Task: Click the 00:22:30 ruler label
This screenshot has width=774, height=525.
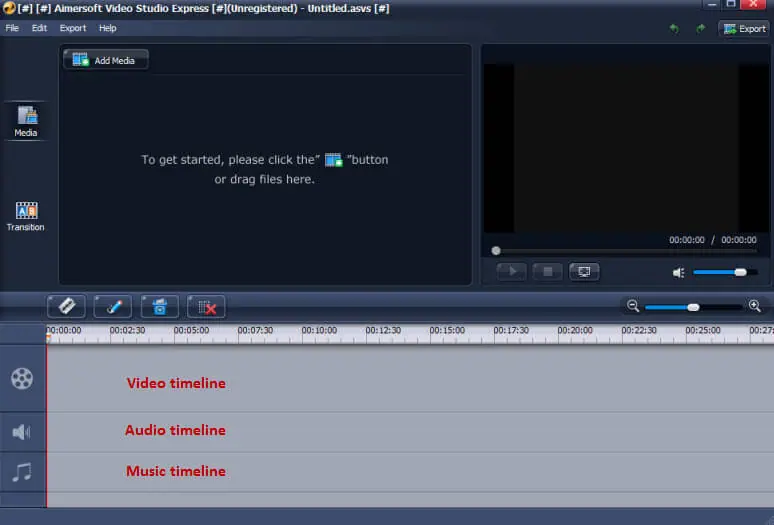Action: coord(639,330)
